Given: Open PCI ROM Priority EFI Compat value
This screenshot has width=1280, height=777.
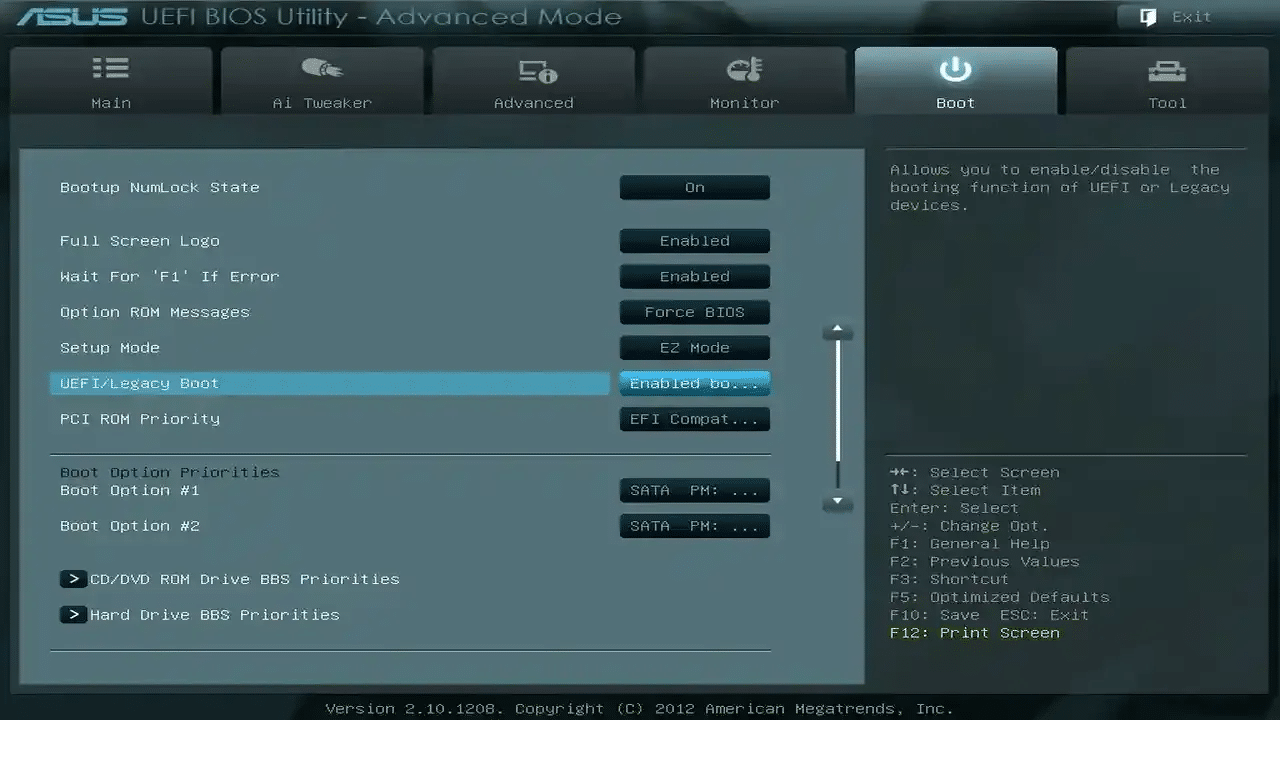Looking at the screenshot, I should click(695, 419).
